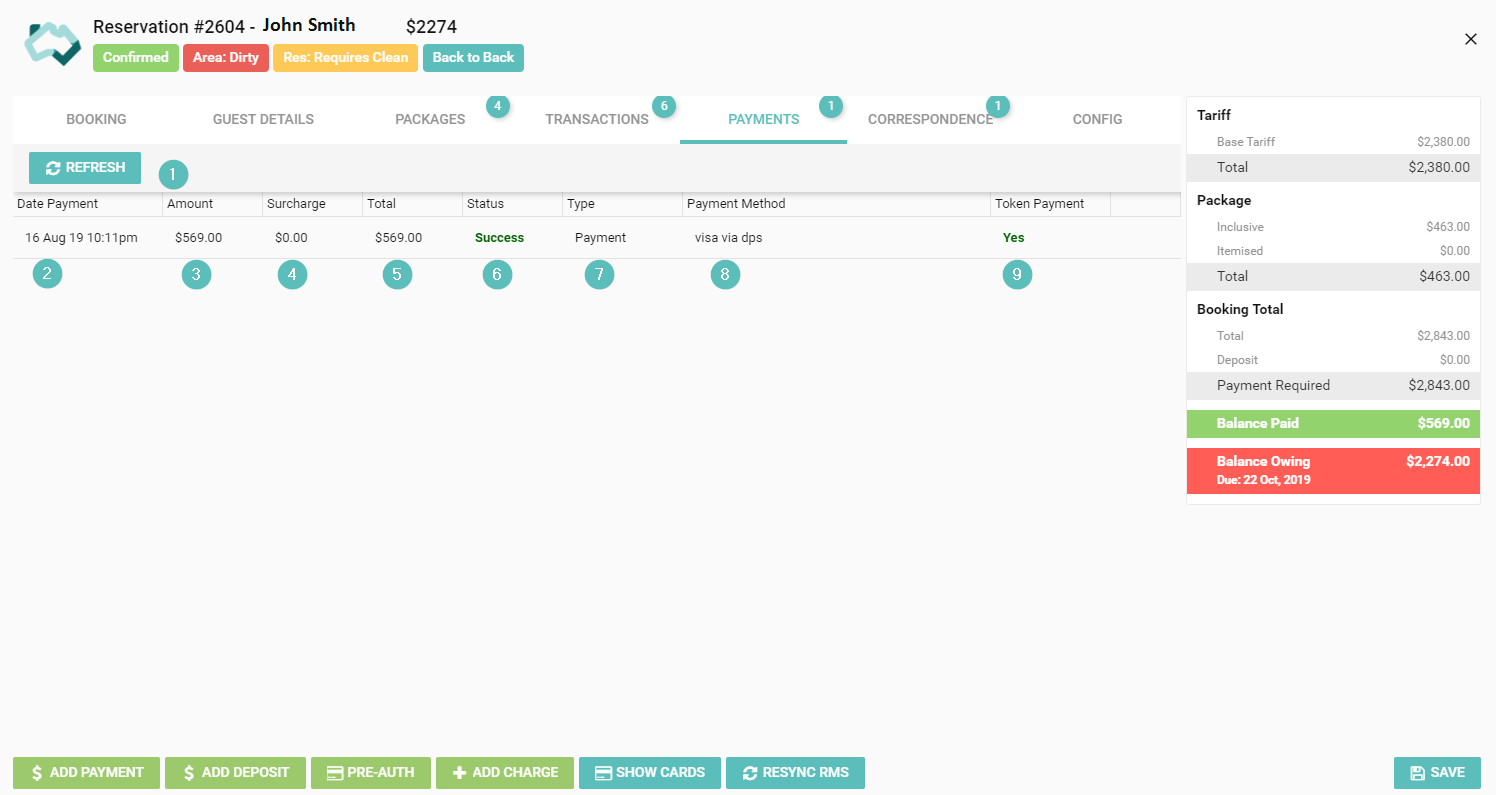Resync reservation with Resync RMS
The height and width of the screenshot is (795, 1496).
tap(795, 773)
